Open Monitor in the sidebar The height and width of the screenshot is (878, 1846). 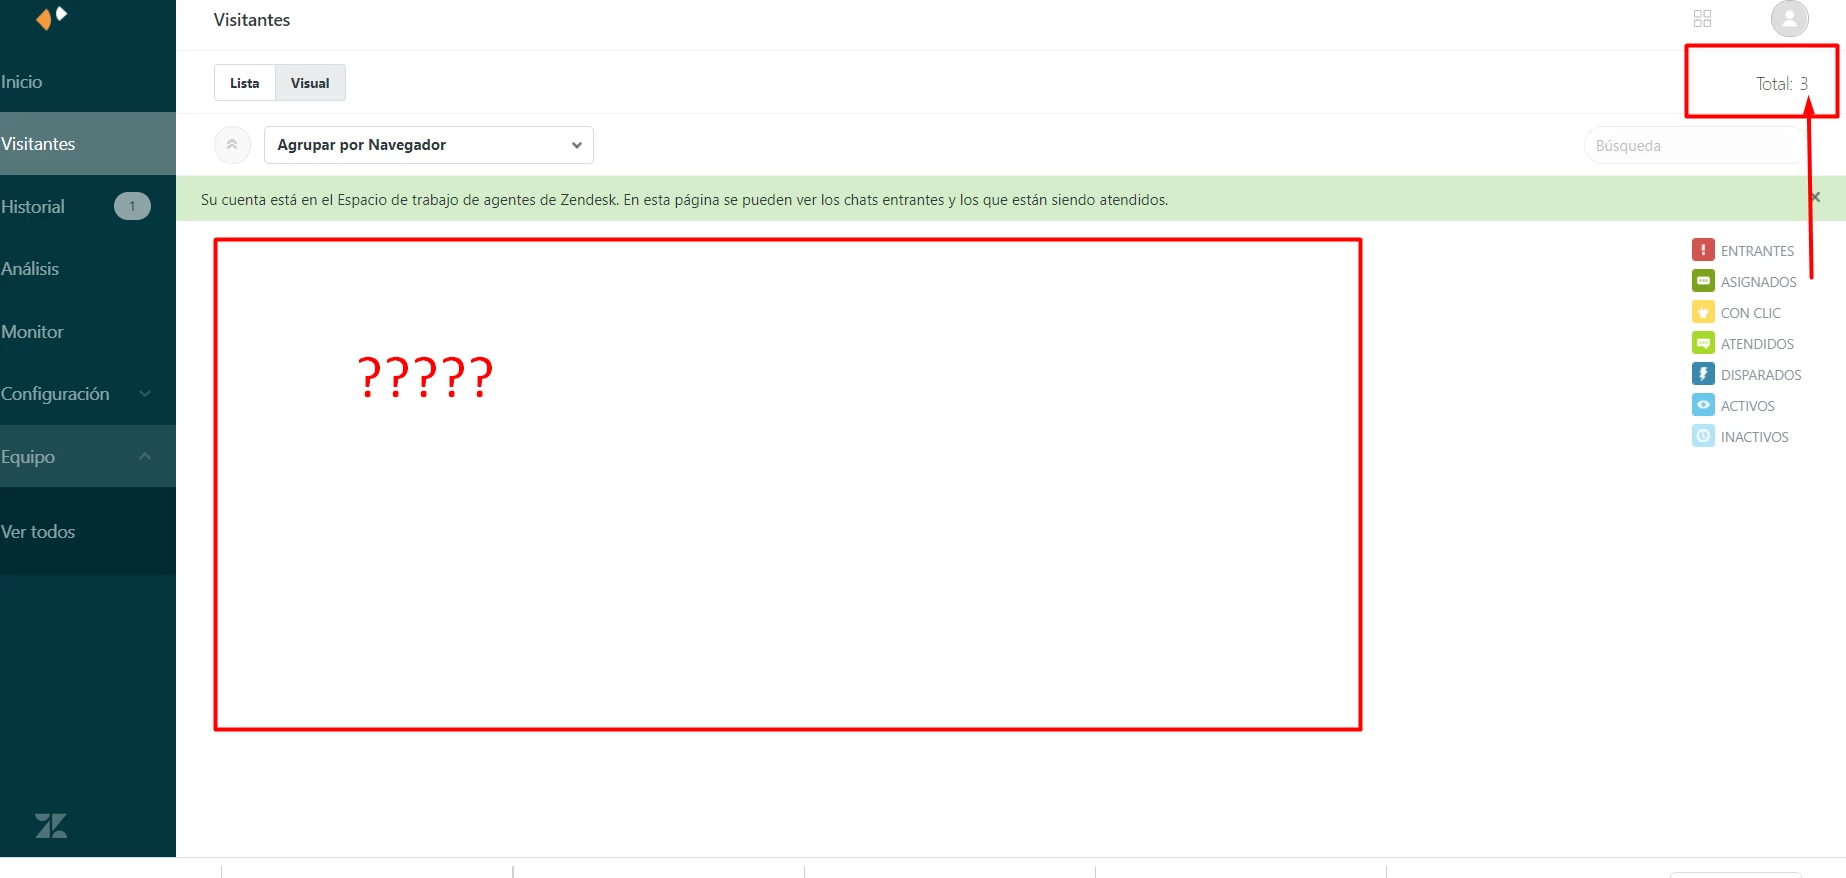(88, 332)
